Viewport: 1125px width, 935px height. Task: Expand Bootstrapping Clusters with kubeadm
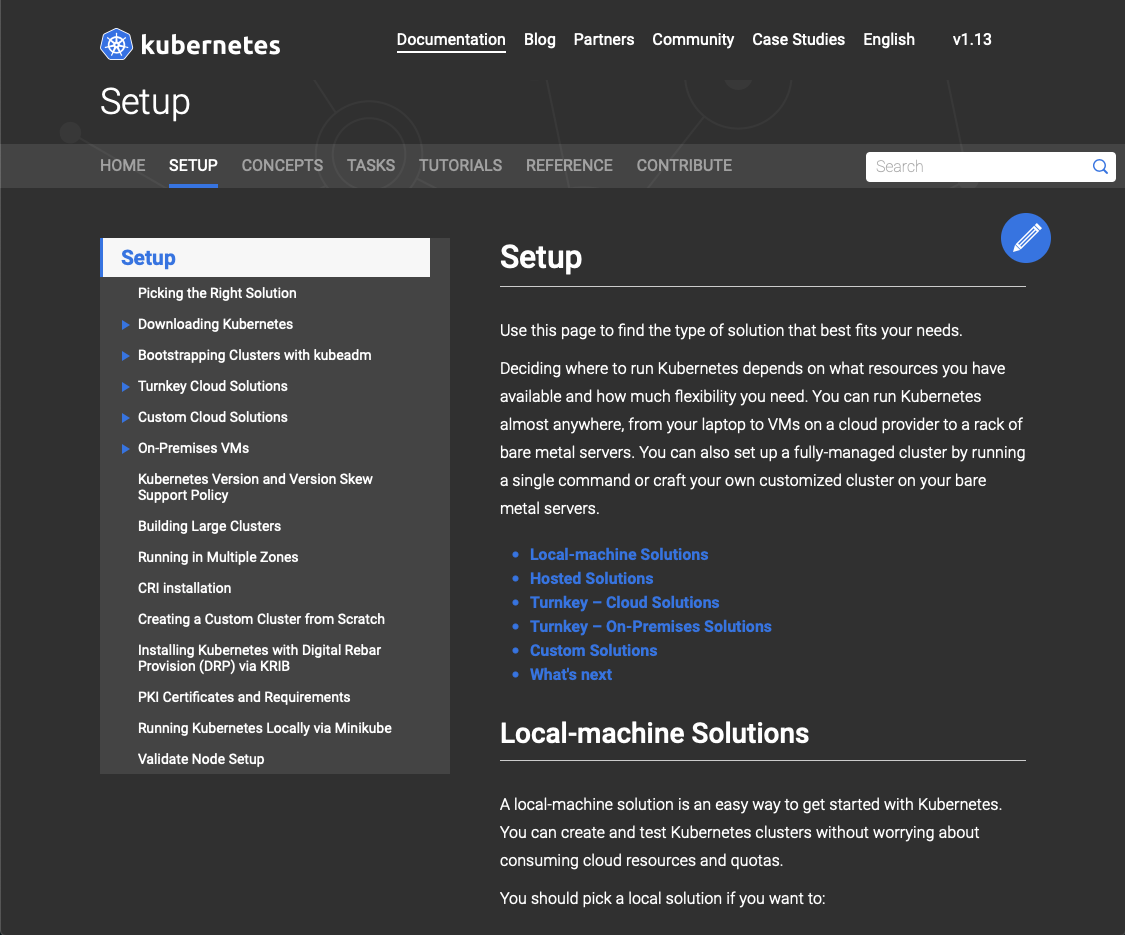click(125, 355)
